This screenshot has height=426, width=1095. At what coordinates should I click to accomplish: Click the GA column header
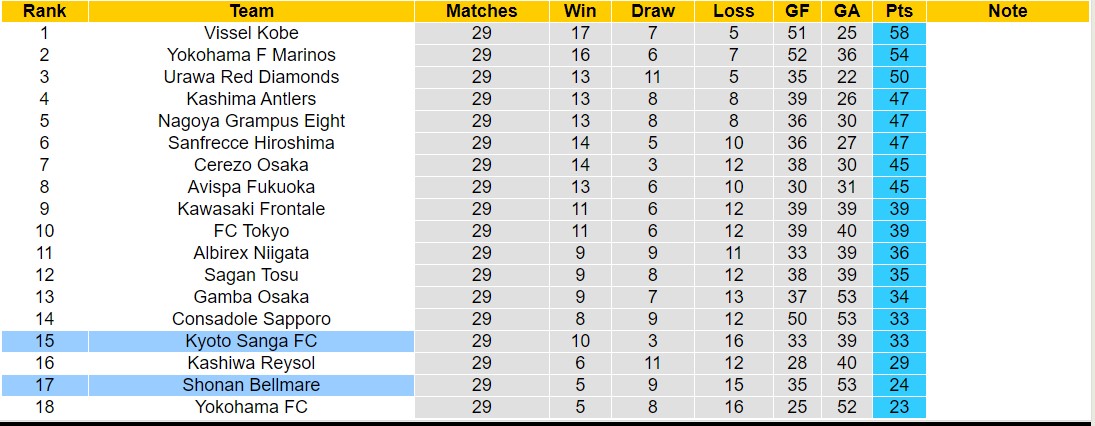tap(847, 11)
